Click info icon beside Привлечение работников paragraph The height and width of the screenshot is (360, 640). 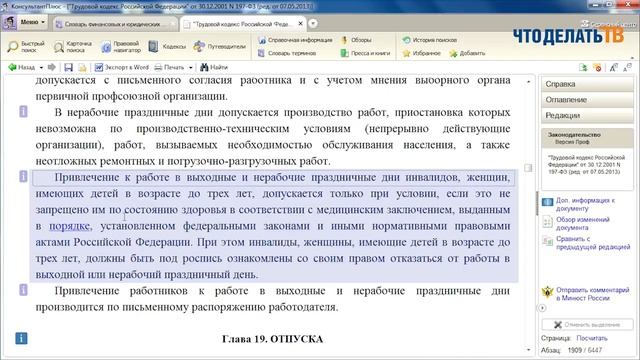23,290
